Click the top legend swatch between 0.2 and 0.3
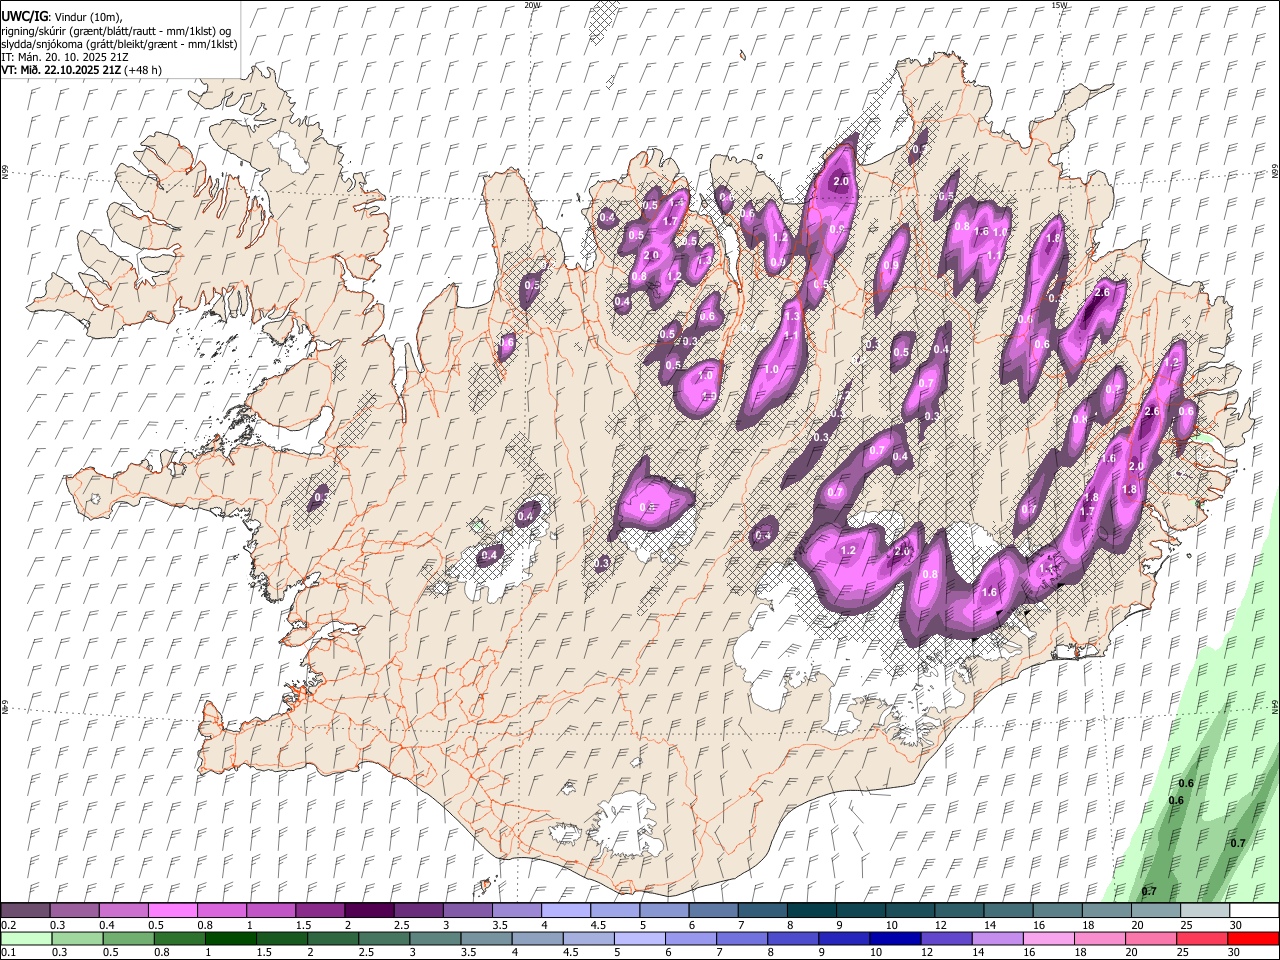The width and height of the screenshot is (1280, 960). [x=25, y=910]
